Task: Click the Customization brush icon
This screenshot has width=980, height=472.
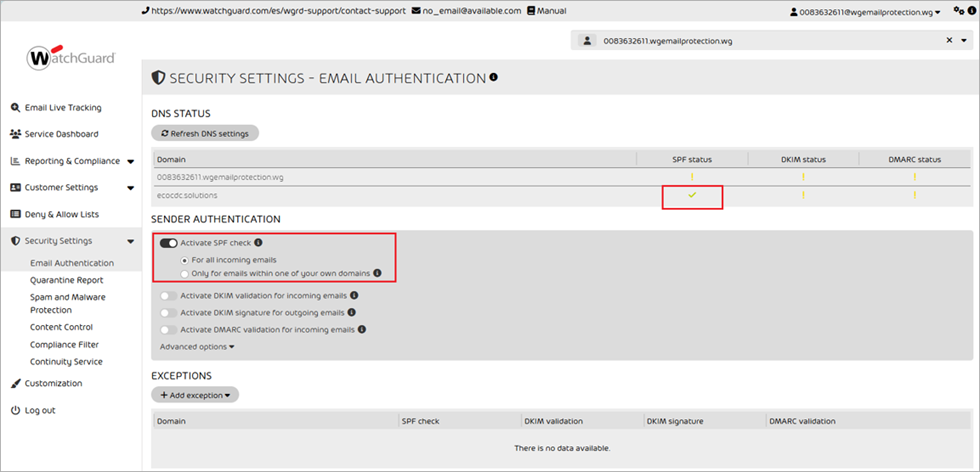Action: [16, 383]
